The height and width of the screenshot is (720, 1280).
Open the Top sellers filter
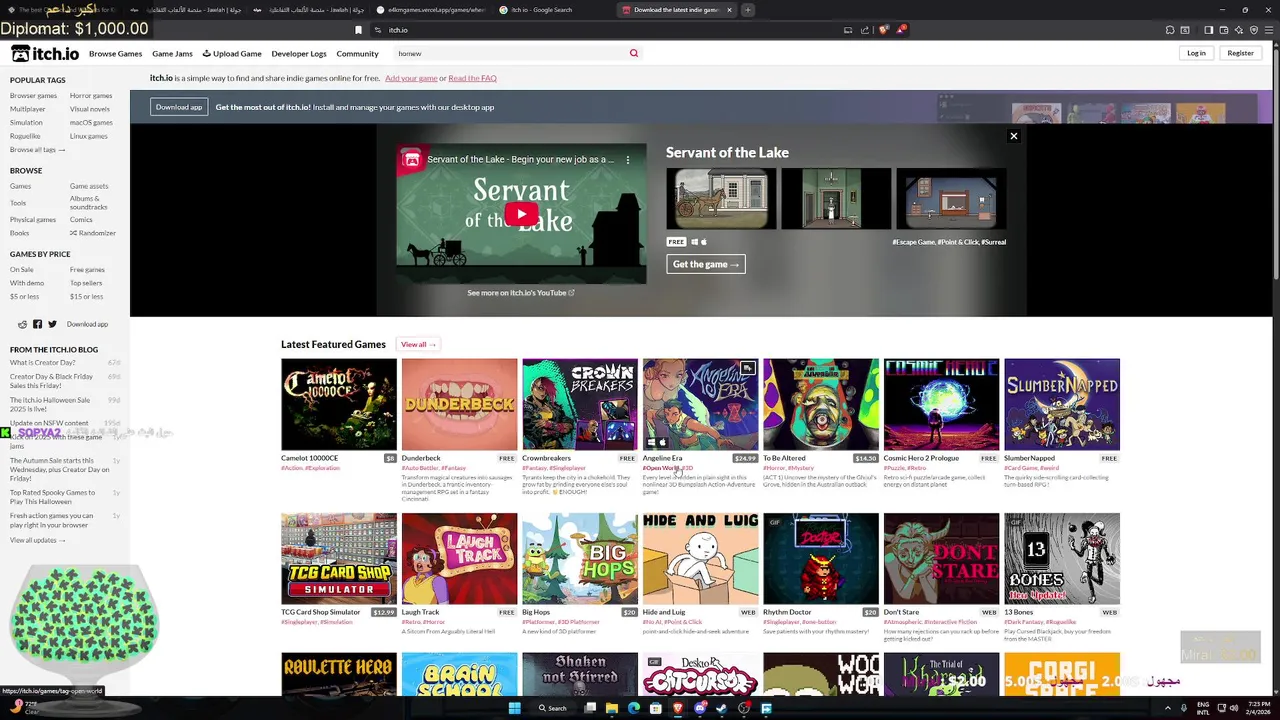click(x=86, y=283)
